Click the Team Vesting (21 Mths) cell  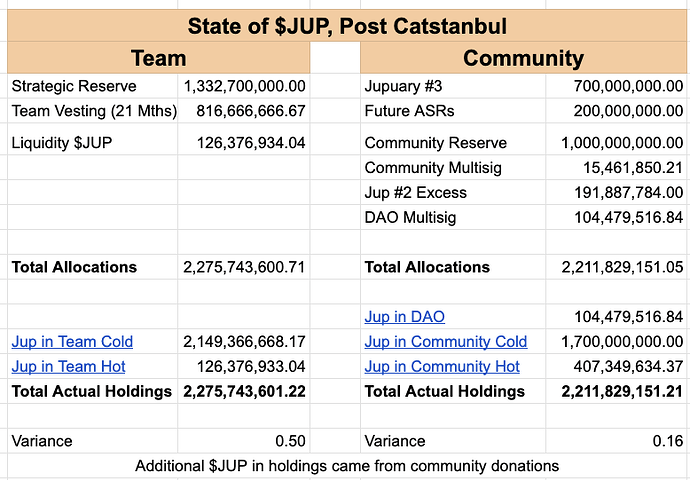click(x=94, y=111)
